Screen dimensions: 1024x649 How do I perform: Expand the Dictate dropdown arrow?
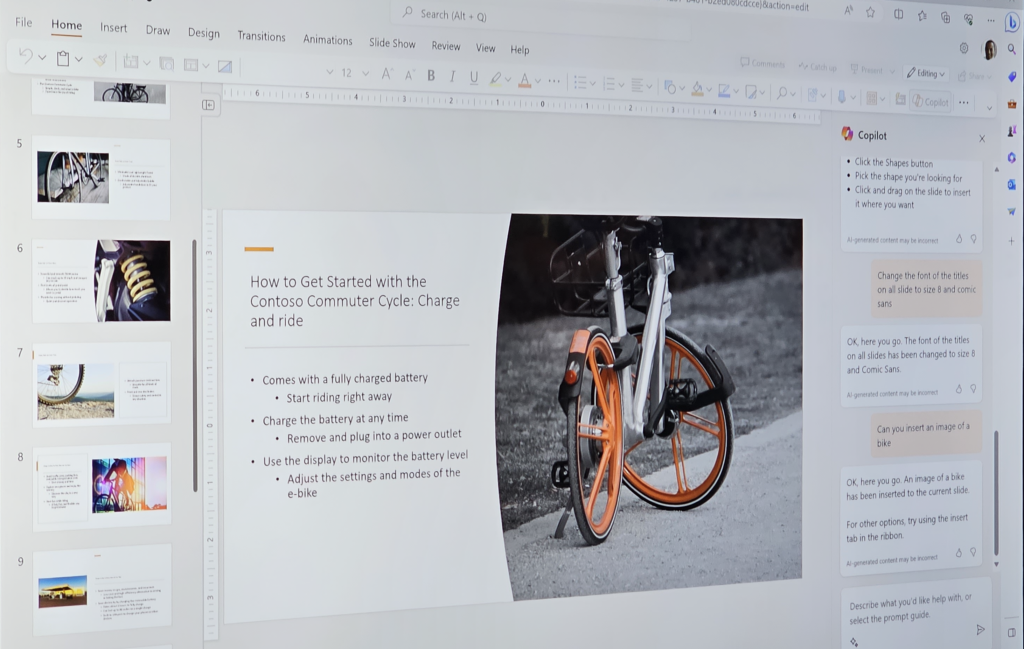pyautogui.click(x=854, y=97)
